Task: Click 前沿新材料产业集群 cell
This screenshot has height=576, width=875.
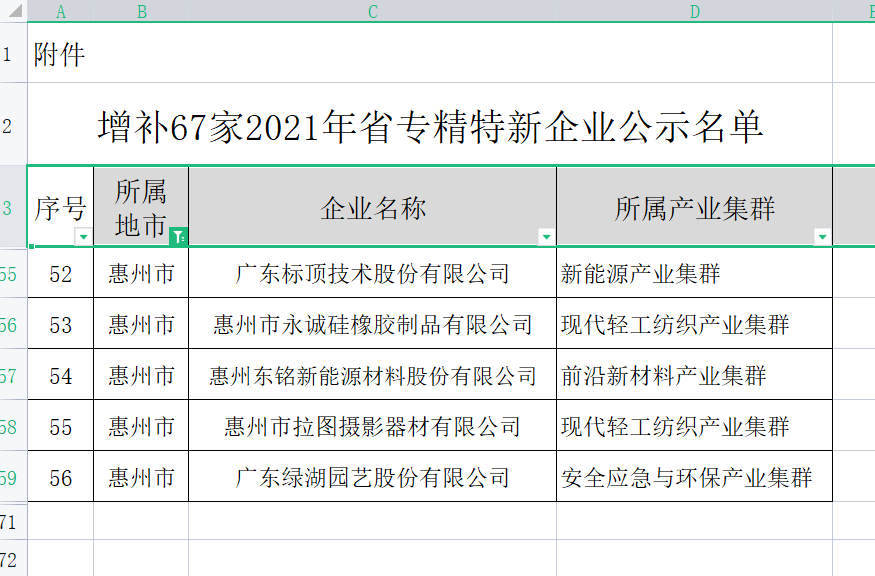Action: tap(694, 375)
